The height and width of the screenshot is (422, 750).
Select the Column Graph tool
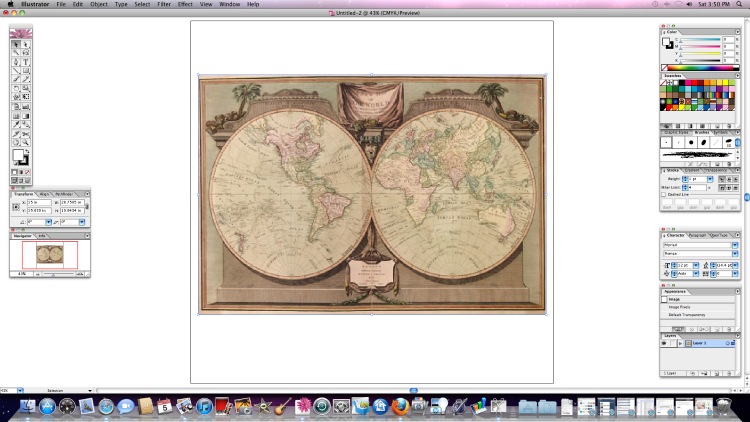point(26,107)
